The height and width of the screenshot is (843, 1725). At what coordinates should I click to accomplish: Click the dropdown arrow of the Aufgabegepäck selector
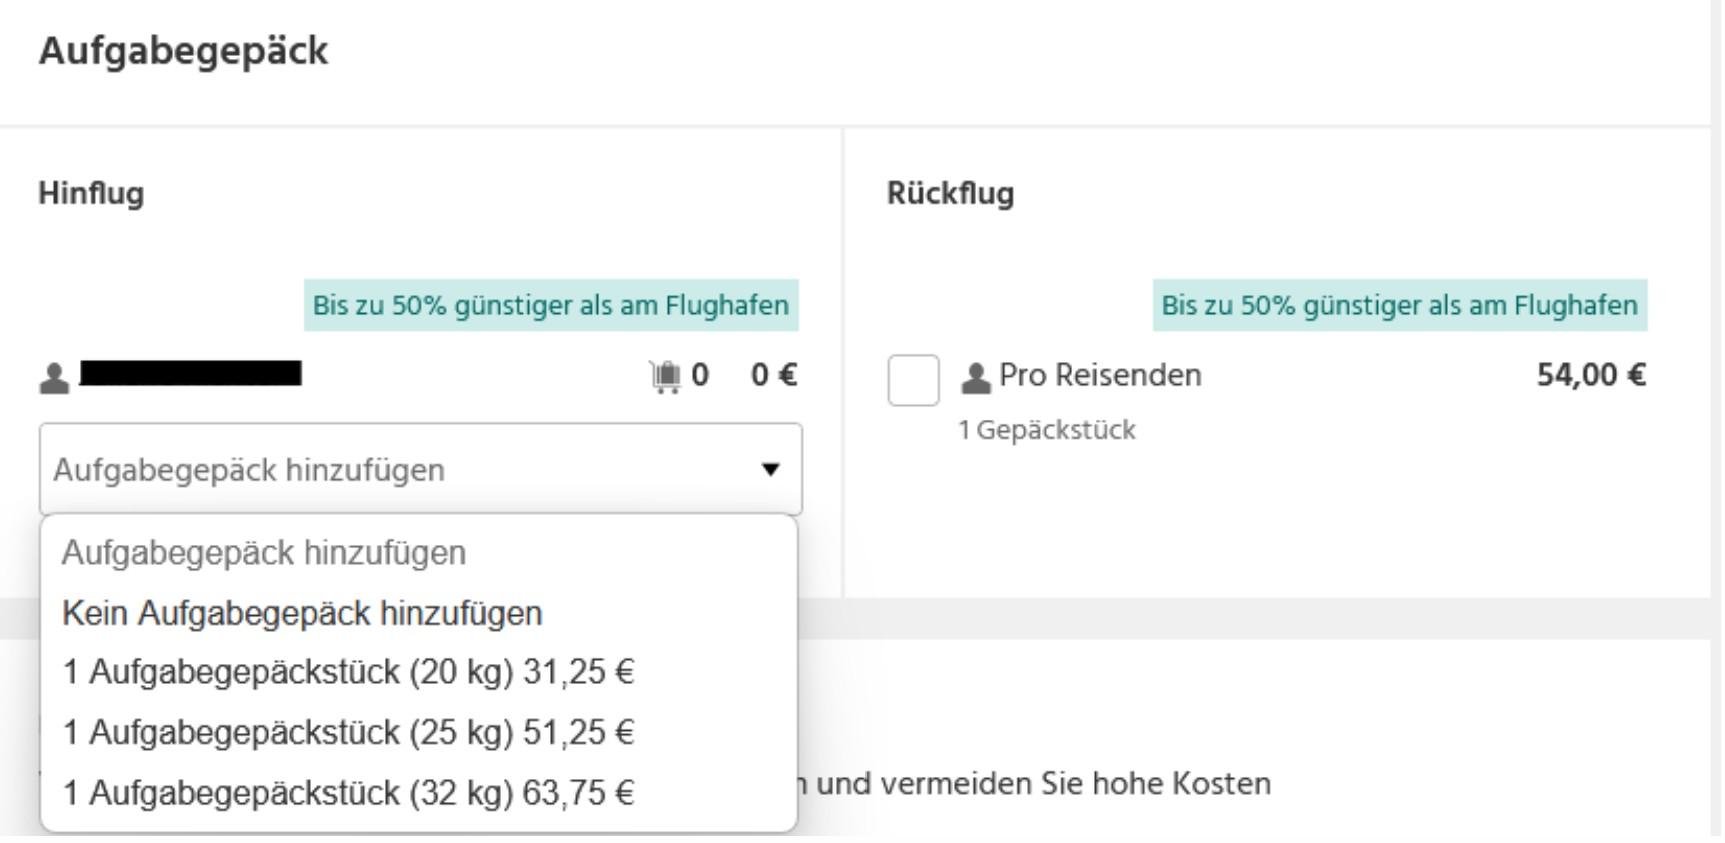pyautogui.click(x=770, y=469)
